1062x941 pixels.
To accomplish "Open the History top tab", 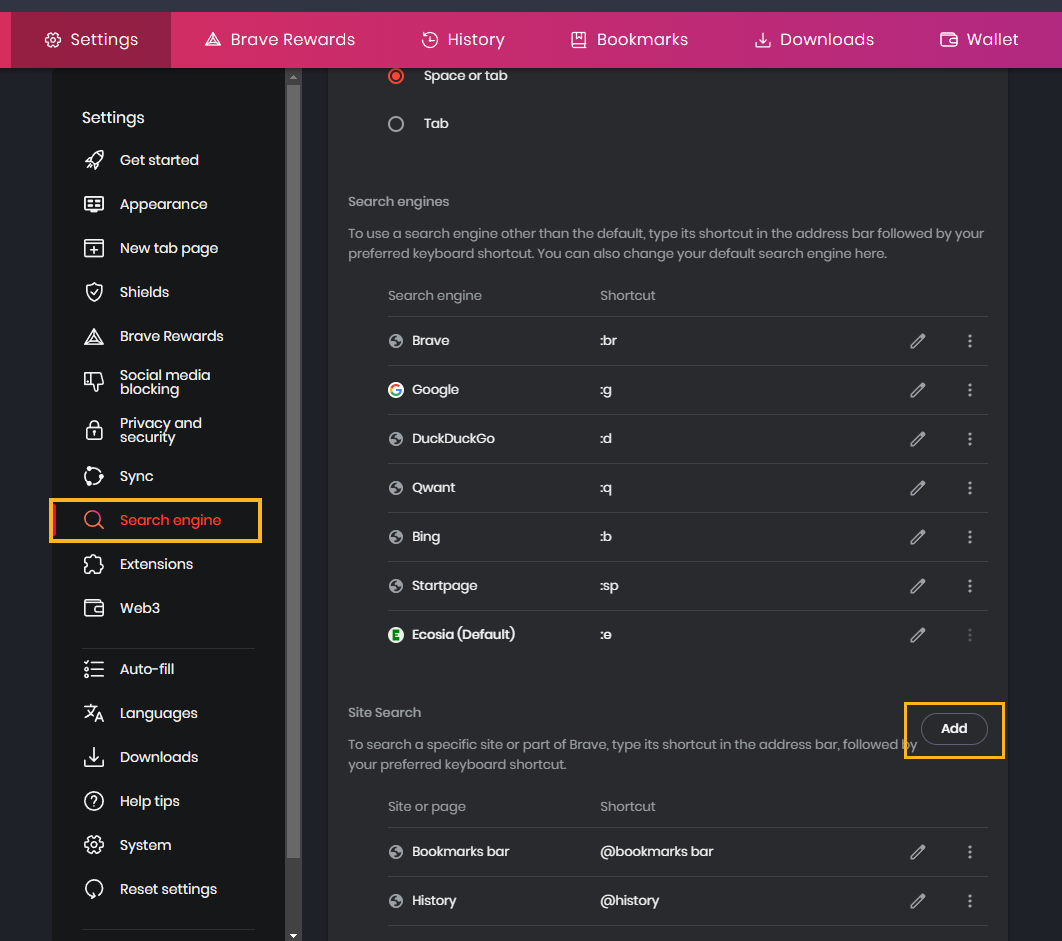I will (x=463, y=39).
